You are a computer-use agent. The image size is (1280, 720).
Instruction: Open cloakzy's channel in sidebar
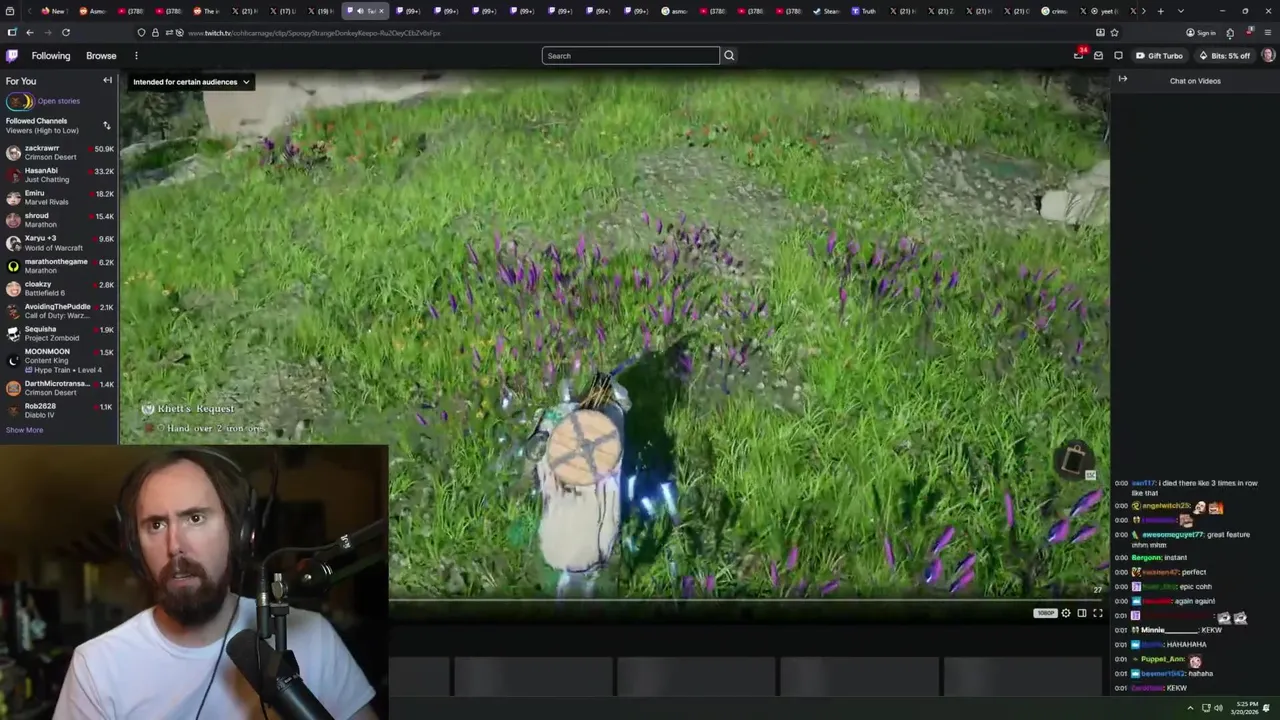click(x=59, y=288)
